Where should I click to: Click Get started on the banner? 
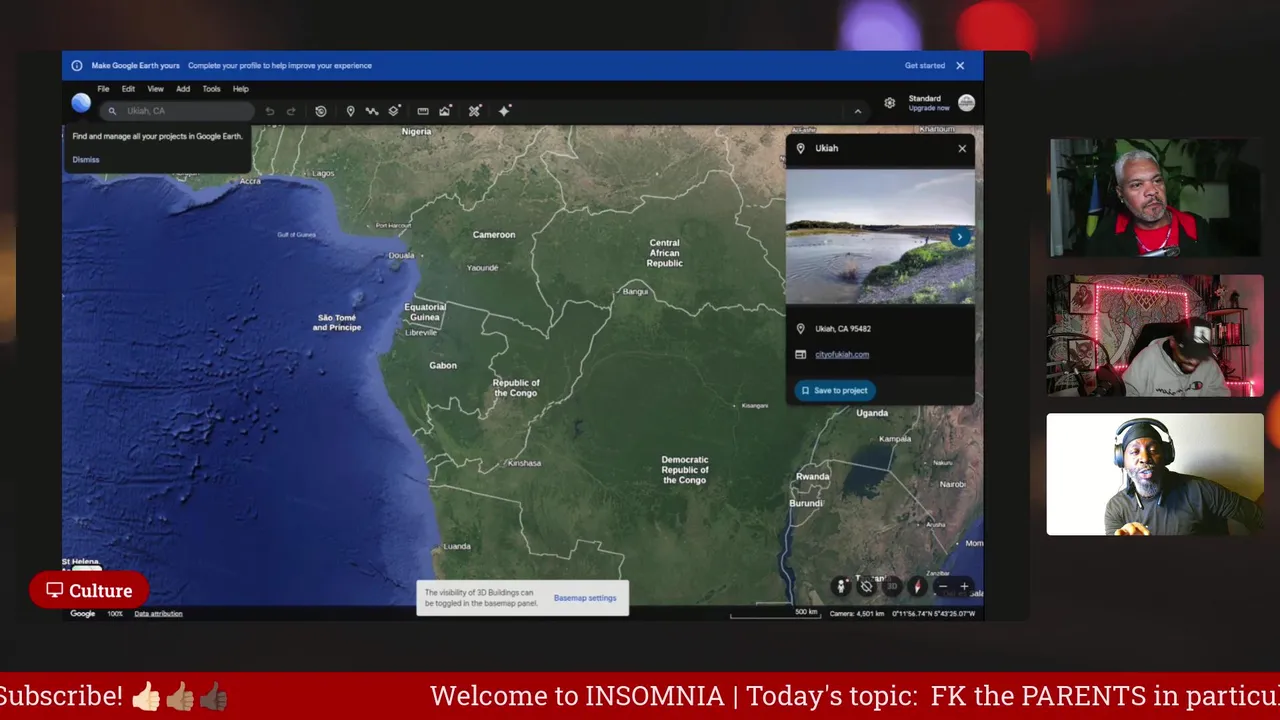[x=925, y=66]
